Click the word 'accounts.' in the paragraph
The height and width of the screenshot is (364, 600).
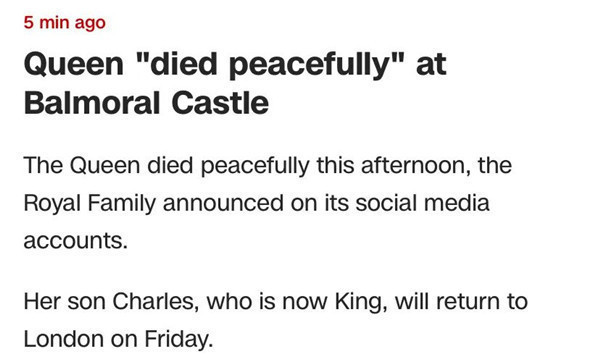[x=75, y=241]
